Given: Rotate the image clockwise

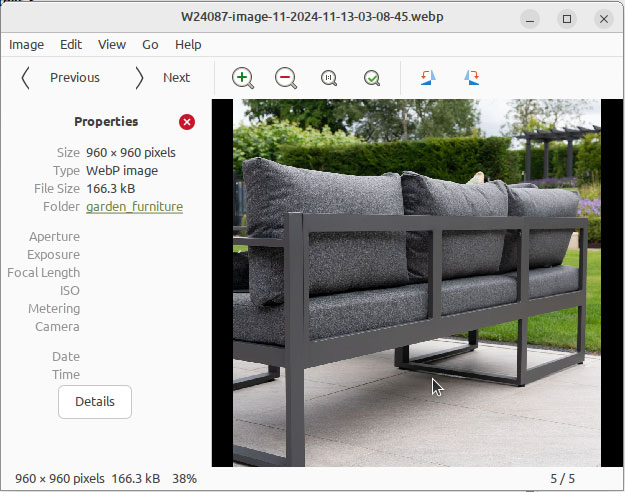Looking at the screenshot, I should tap(471, 78).
